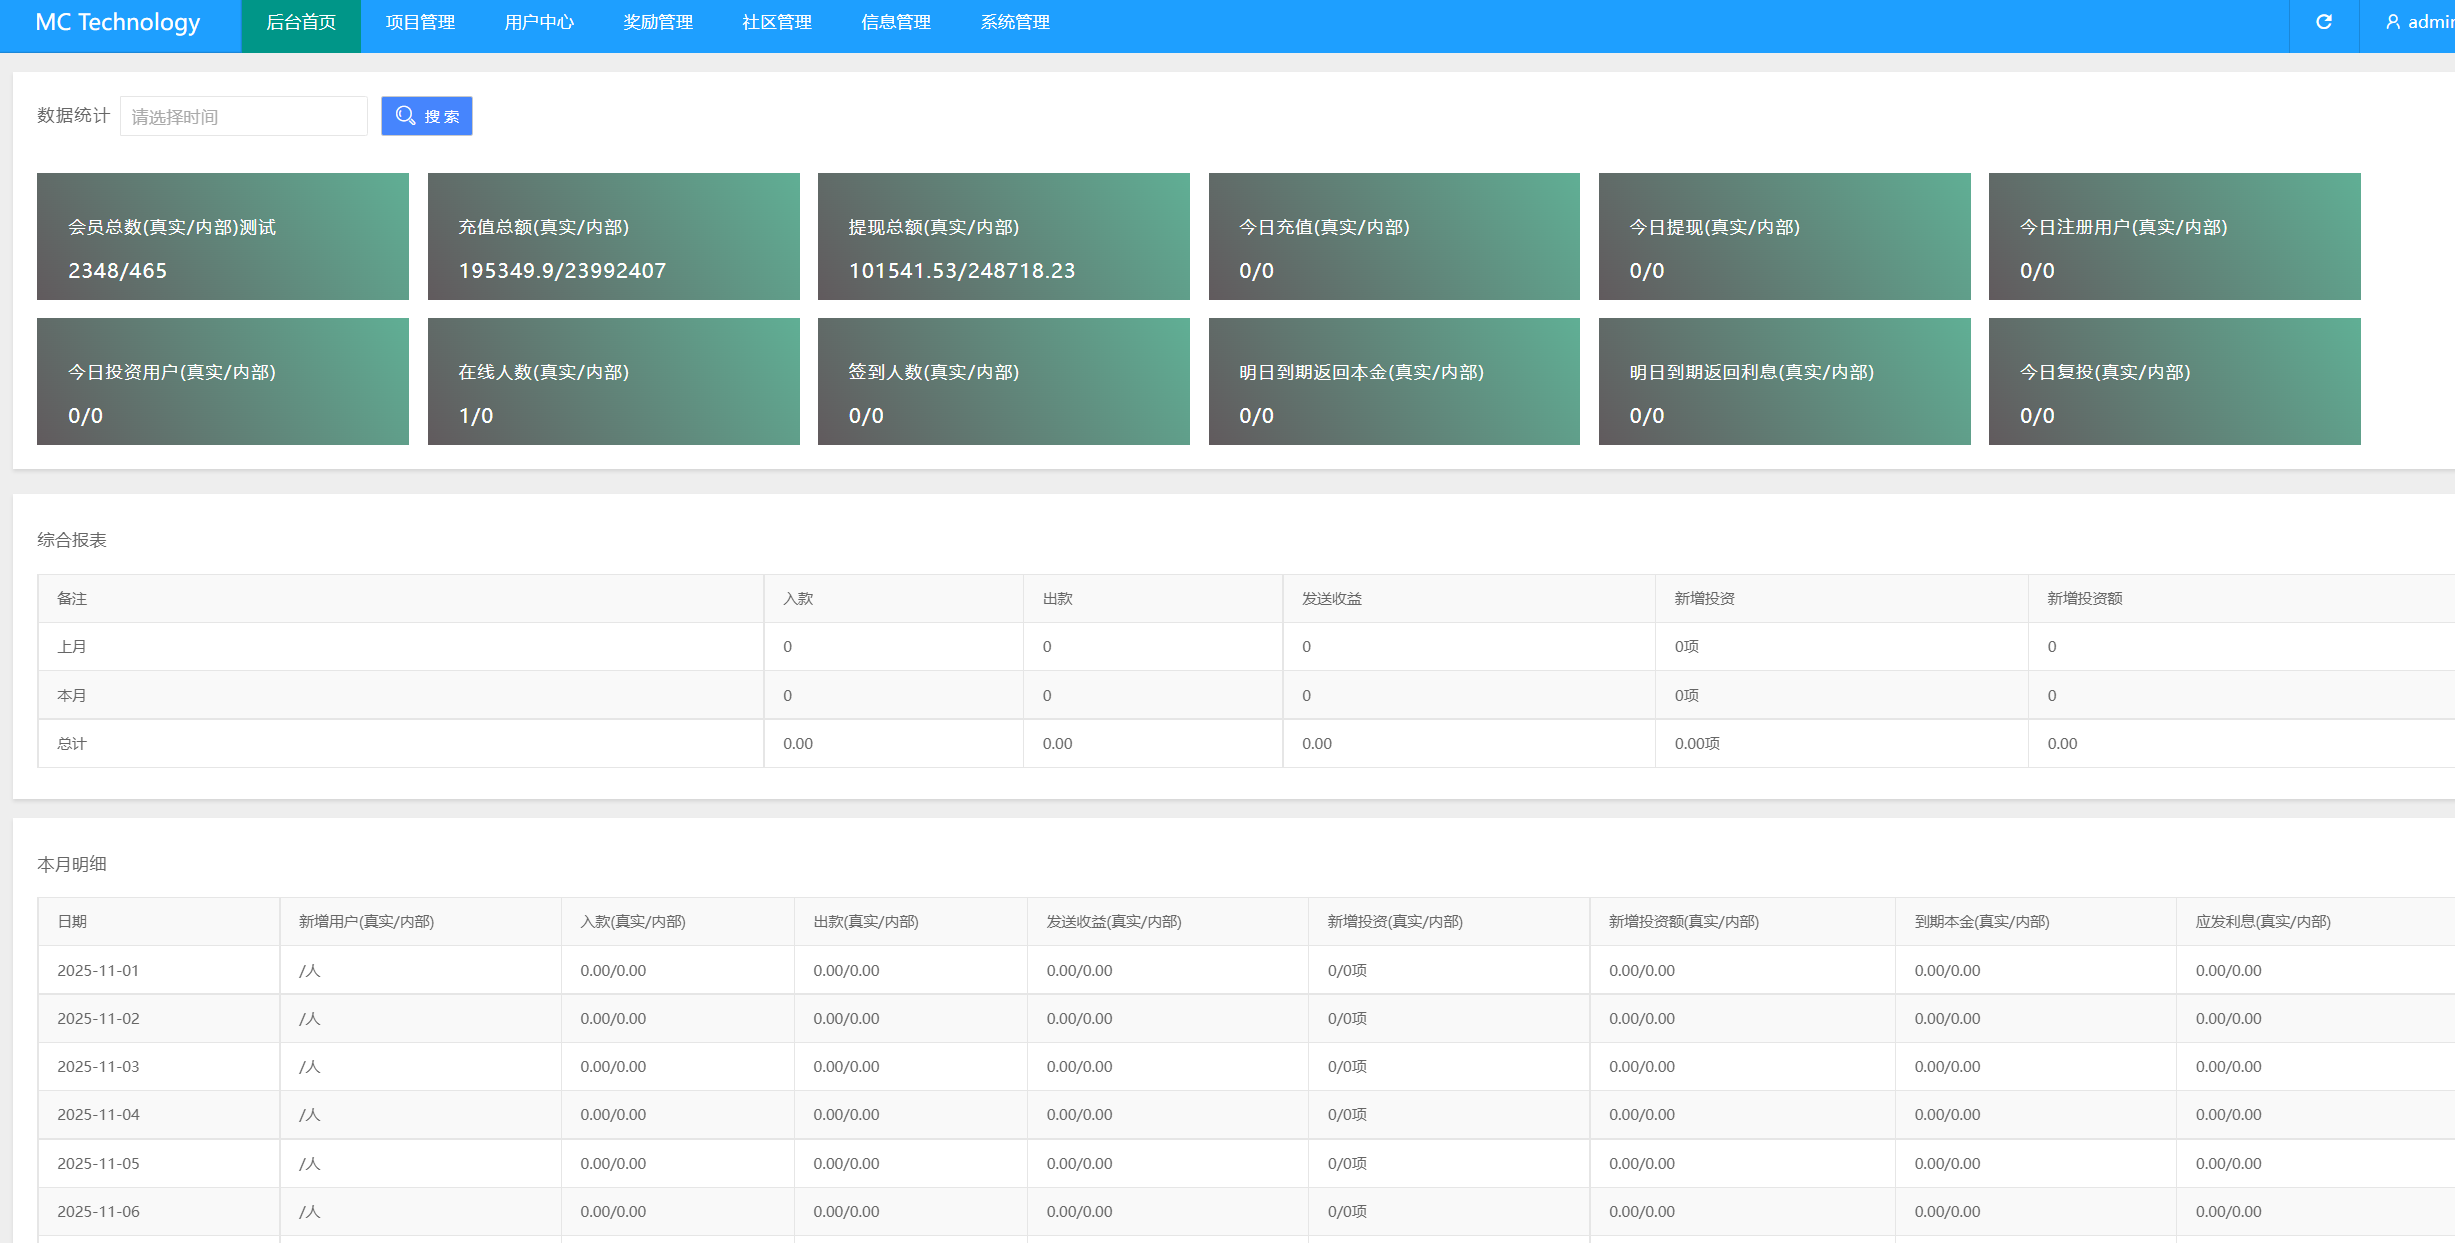Screen dimensions: 2455x1243
Task: Click the 会员总数 statistics card
Action: [223, 236]
